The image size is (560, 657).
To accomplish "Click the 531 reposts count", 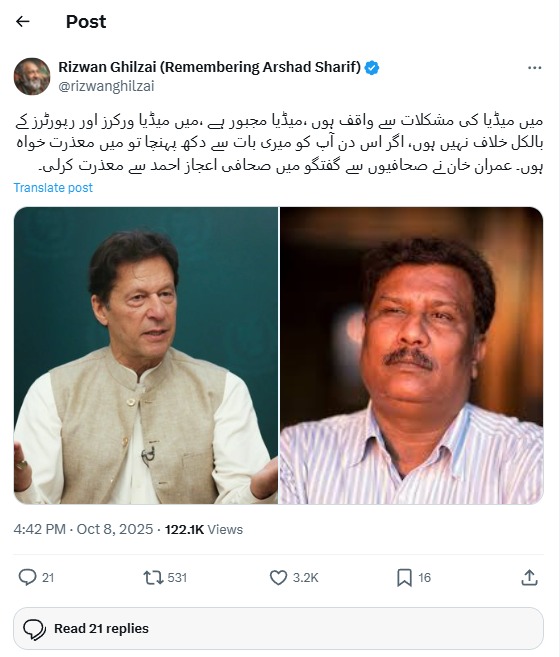I will (177, 577).
